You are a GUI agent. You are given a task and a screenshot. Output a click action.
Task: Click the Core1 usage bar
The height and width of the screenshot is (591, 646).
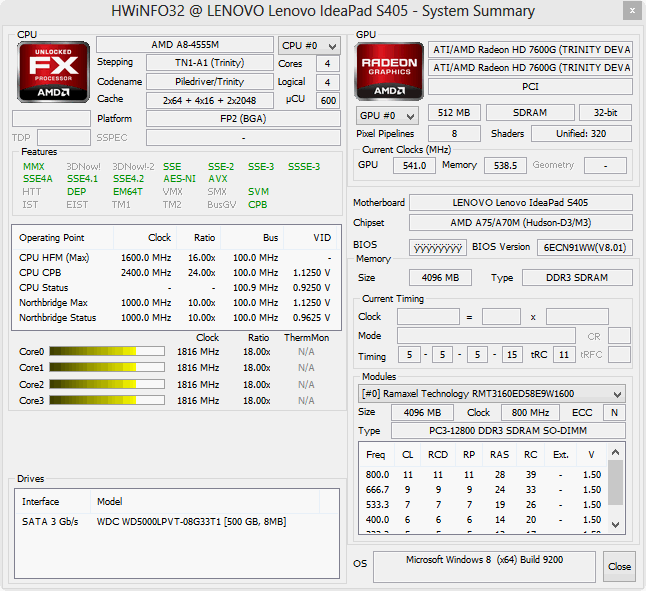click(x=107, y=367)
